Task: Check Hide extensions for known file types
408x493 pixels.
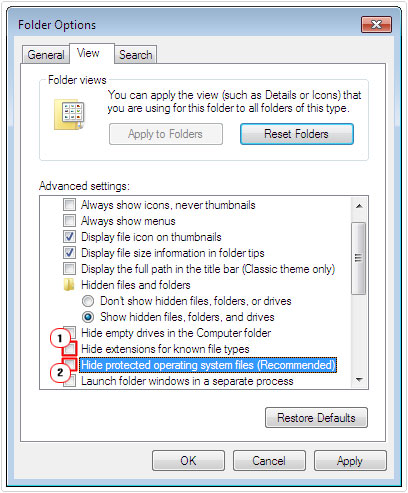Action: [70, 349]
